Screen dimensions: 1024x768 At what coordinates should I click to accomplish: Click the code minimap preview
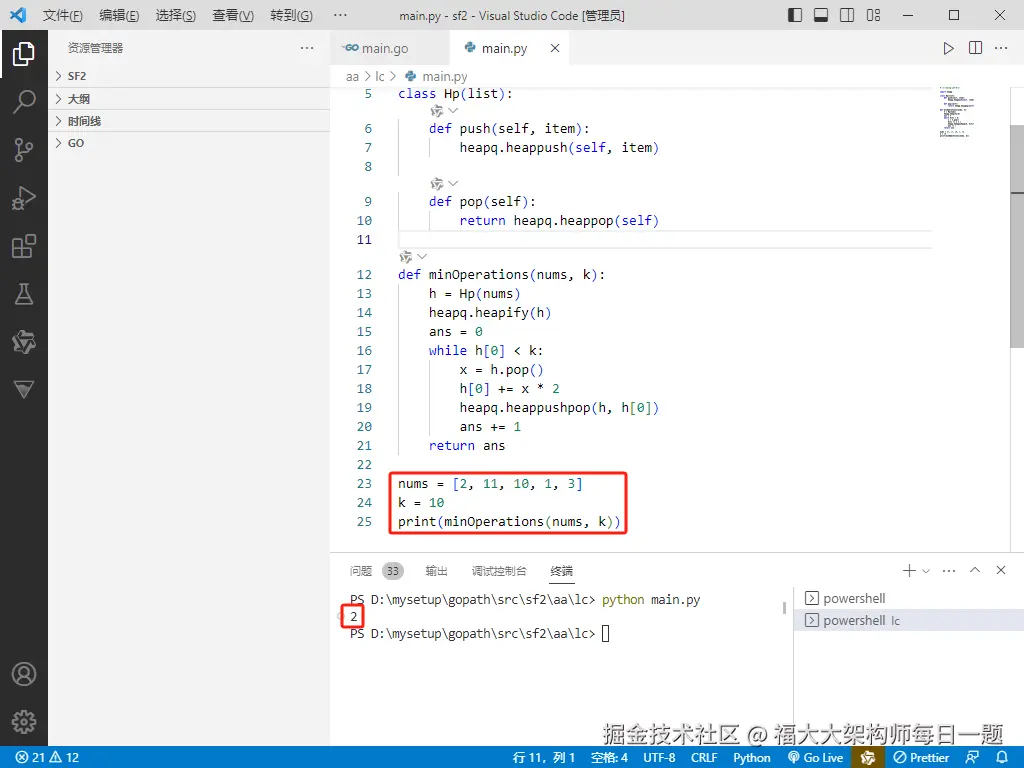tap(957, 111)
